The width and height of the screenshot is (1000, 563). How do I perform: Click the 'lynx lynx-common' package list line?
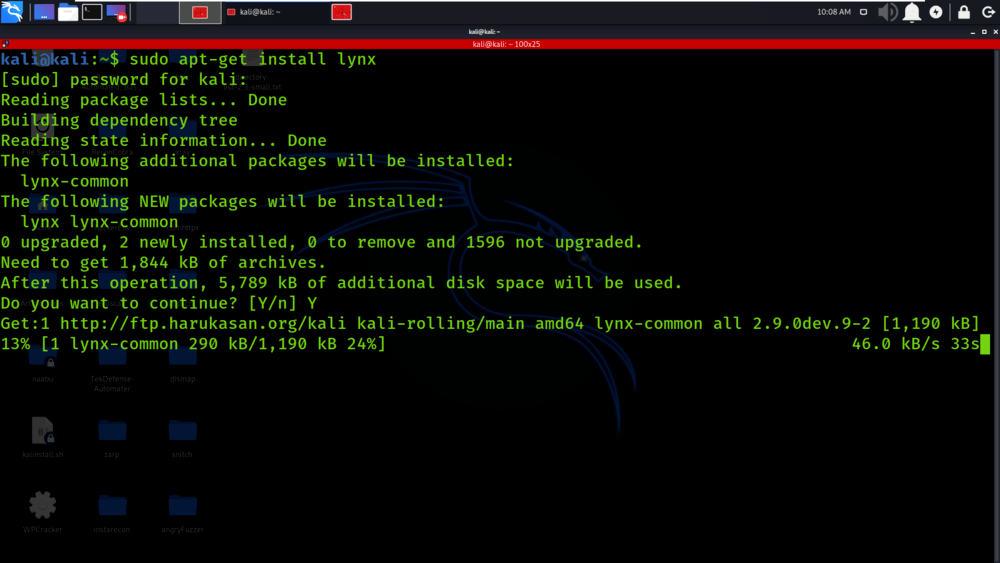[99, 223]
